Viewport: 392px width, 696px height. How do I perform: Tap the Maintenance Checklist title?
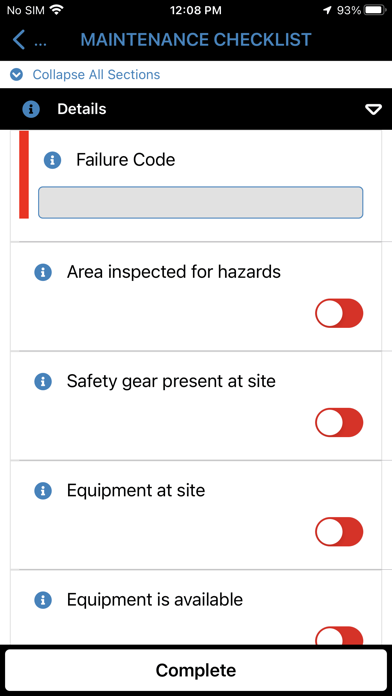pyautogui.click(x=196, y=40)
